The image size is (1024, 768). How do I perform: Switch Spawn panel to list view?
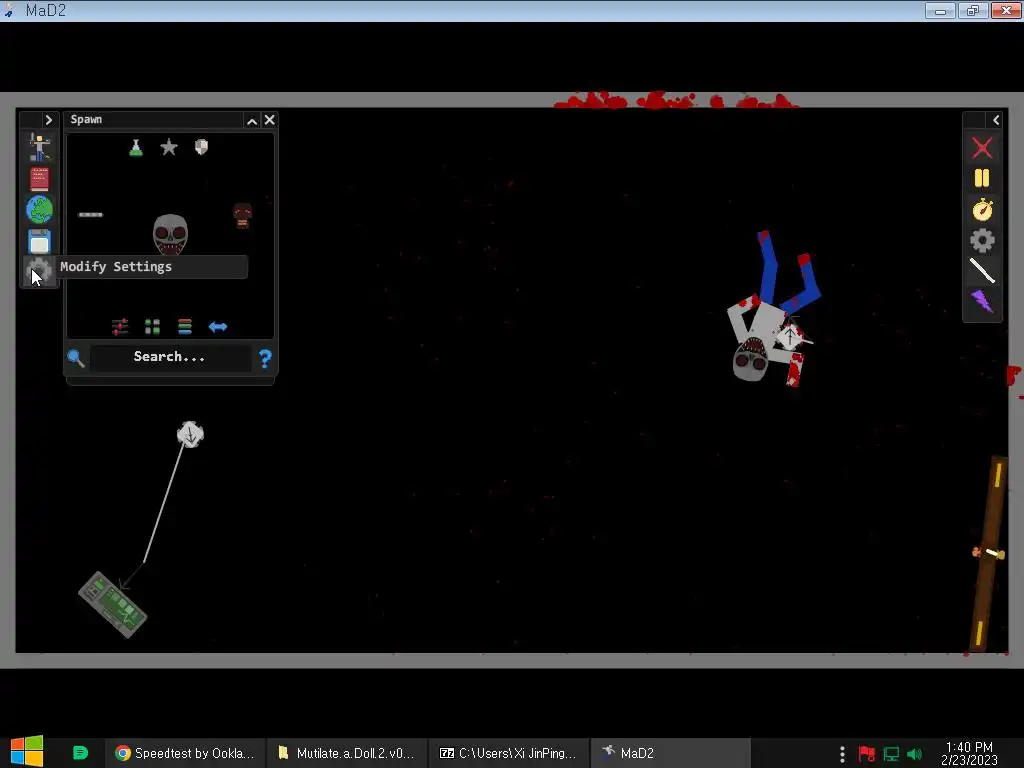[185, 327]
